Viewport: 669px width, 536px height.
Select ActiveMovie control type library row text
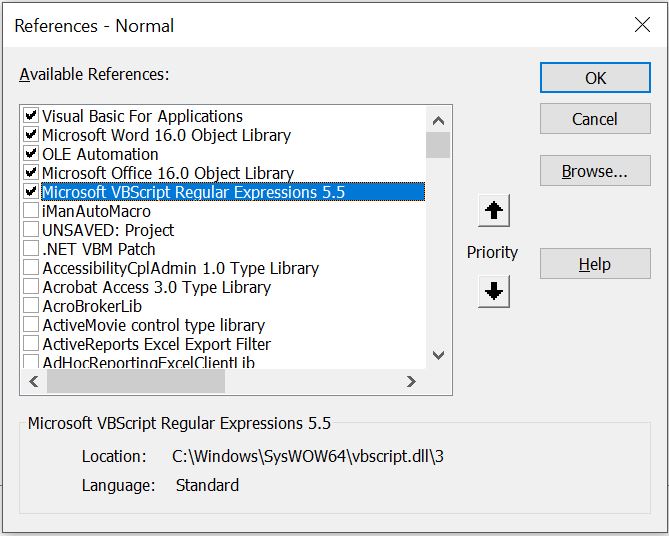point(154,325)
